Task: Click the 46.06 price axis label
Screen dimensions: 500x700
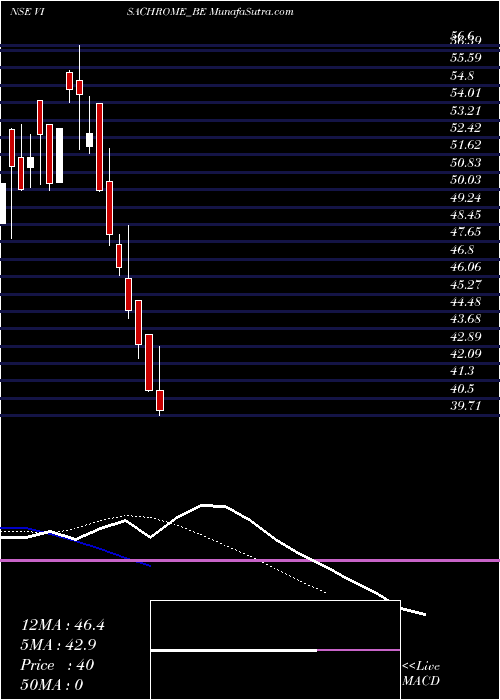Action: point(465,267)
